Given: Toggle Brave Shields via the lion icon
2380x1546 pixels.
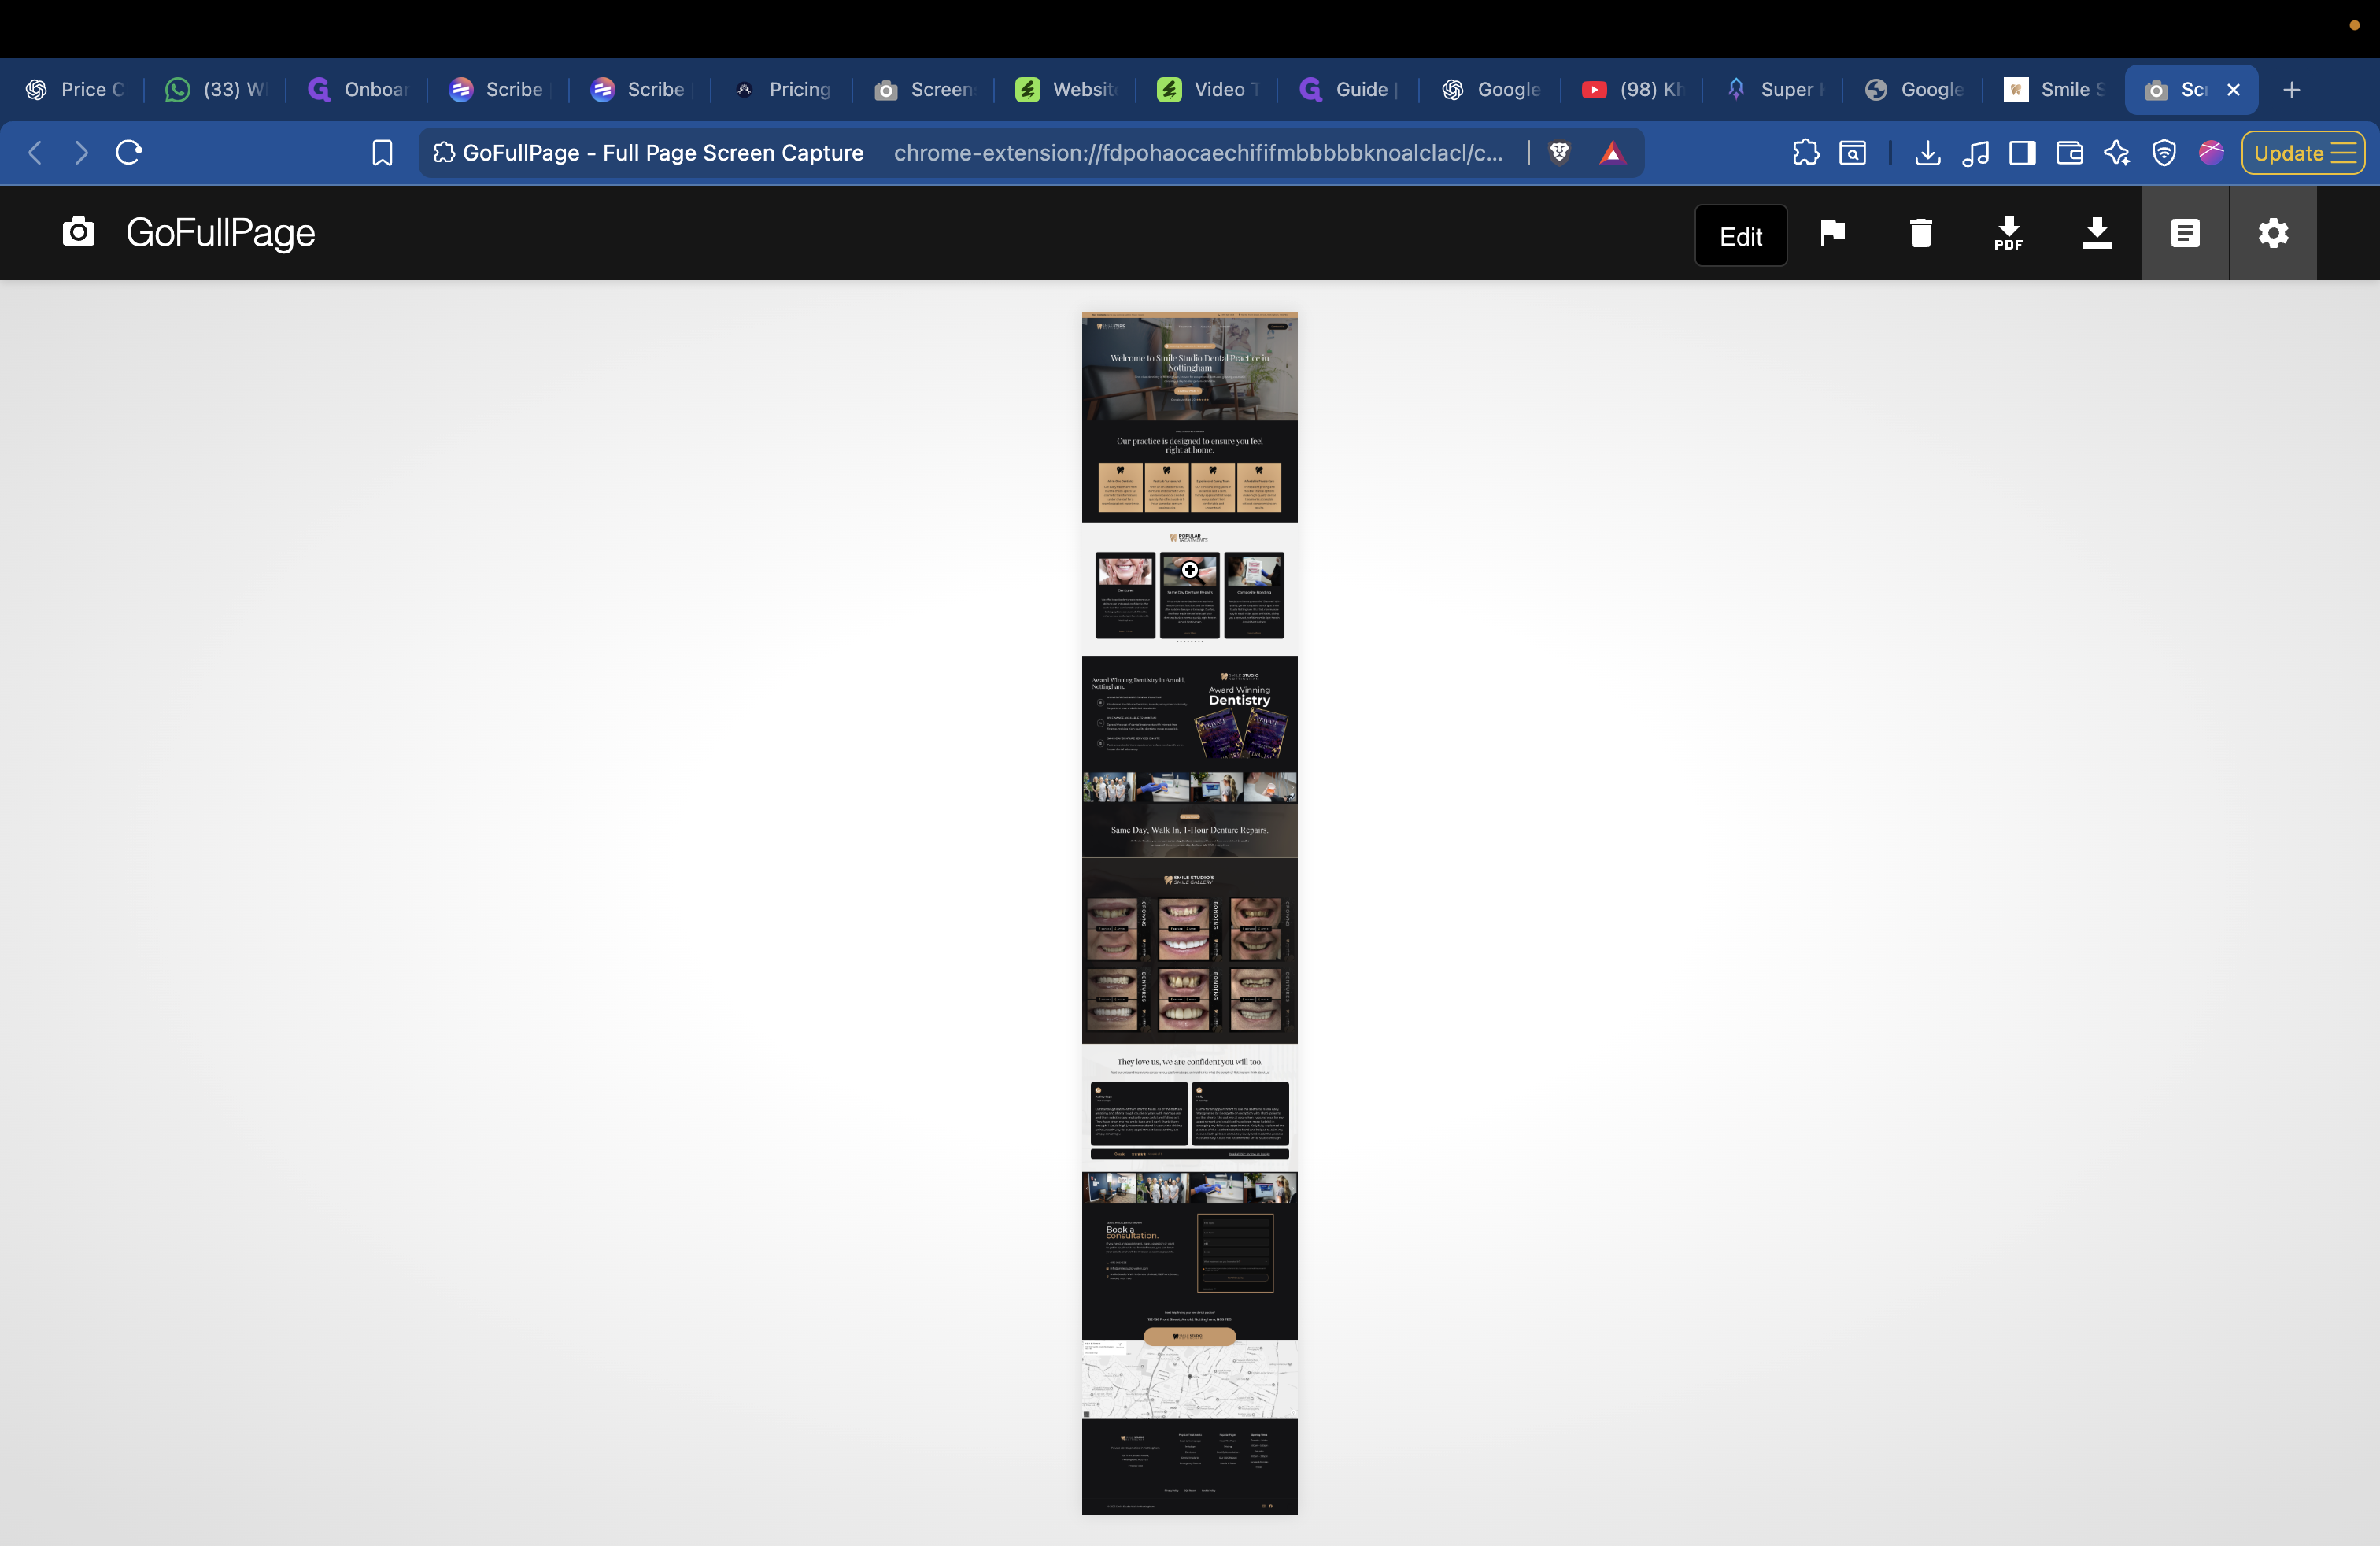Looking at the screenshot, I should [x=1560, y=152].
